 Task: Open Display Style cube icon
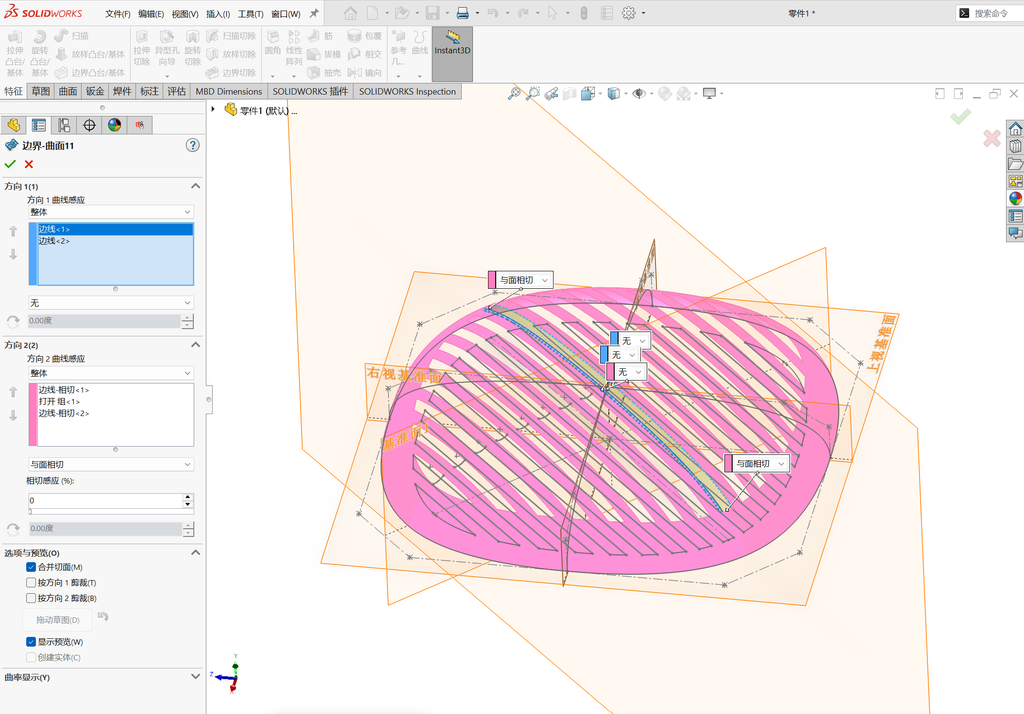point(614,93)
